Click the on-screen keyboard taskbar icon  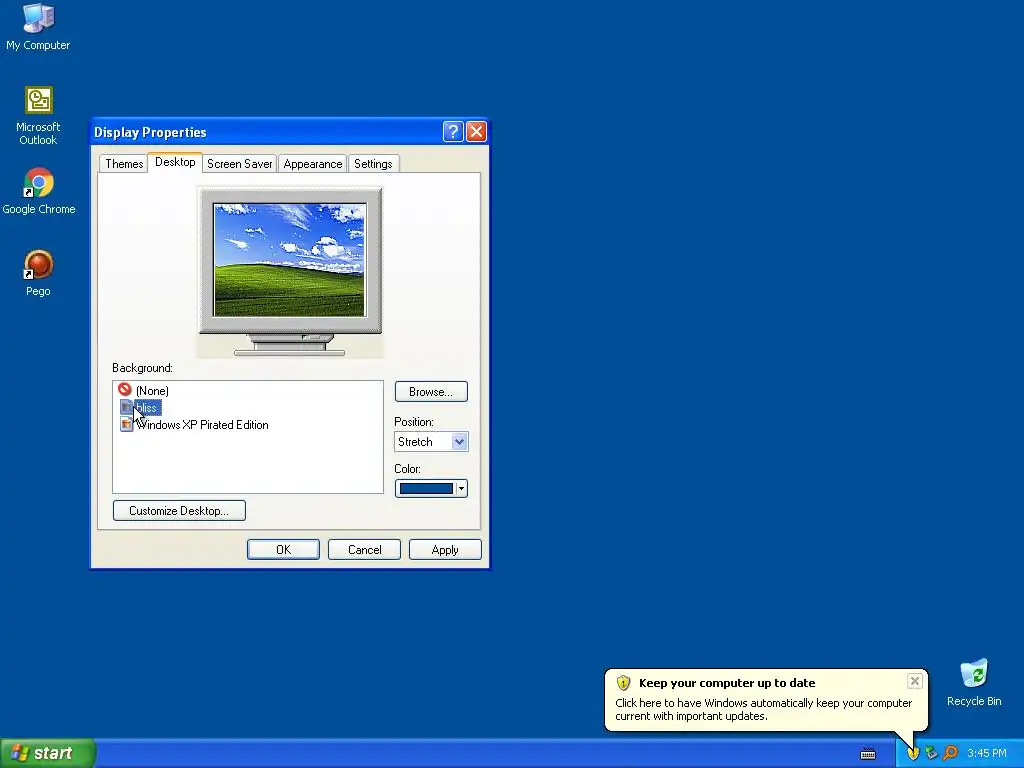[x=868, y=754]
